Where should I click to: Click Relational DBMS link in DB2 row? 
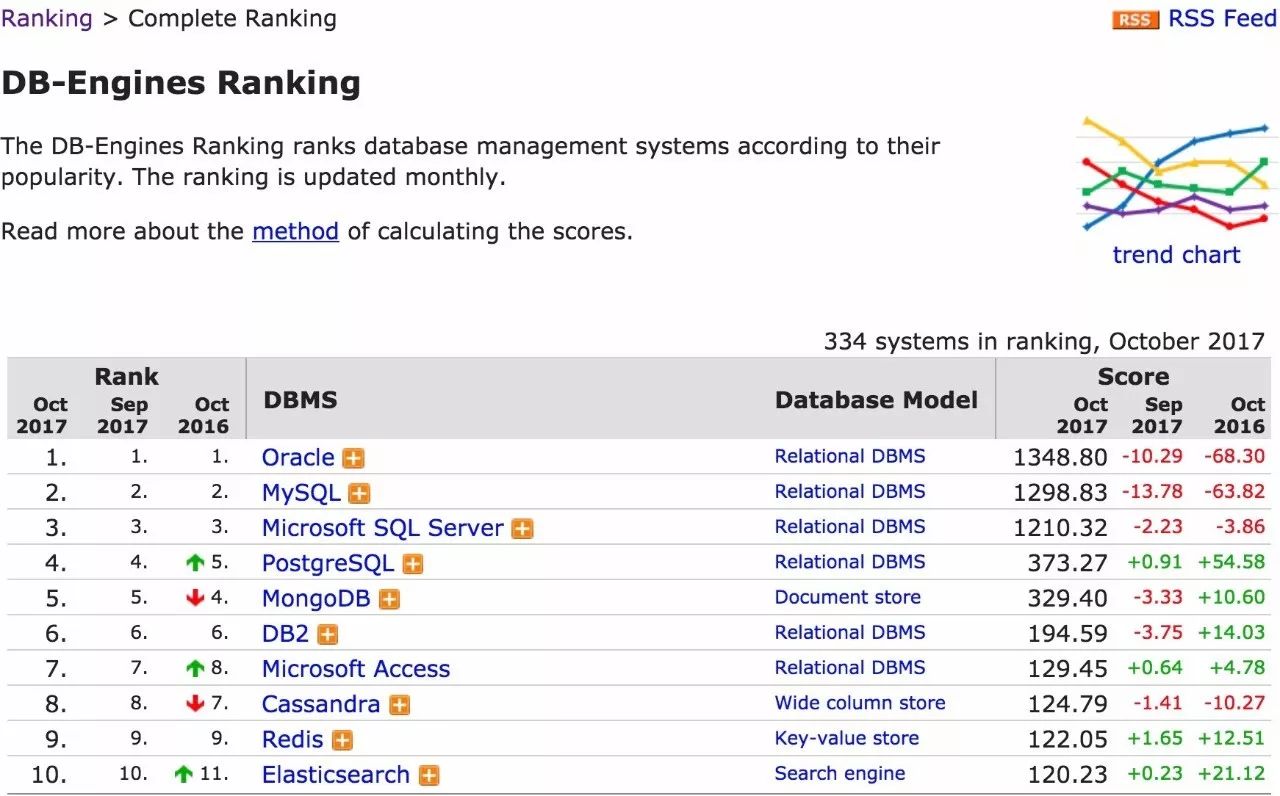pyautogui.click(x=850, y=632)
